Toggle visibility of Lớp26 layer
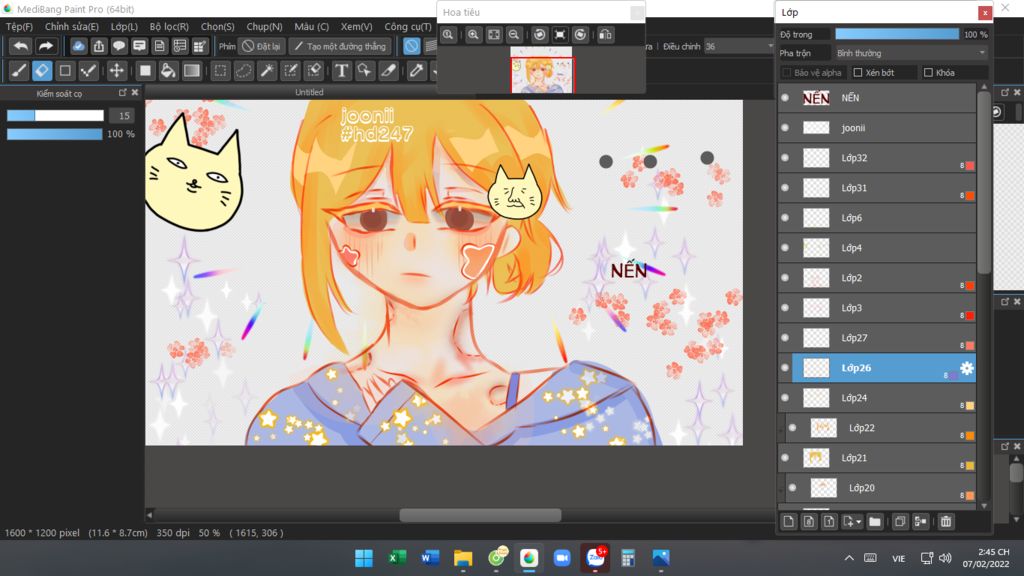Image resolution: width=1024 pixels, height=576 pixels. point(785,368)
